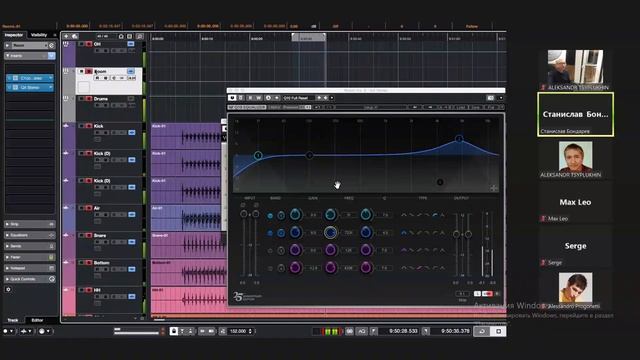Image resolution: width=640 pixels, height=360 pixels.
Task: Click the Room track blue channel button
Action: click(x=131, y=71)
